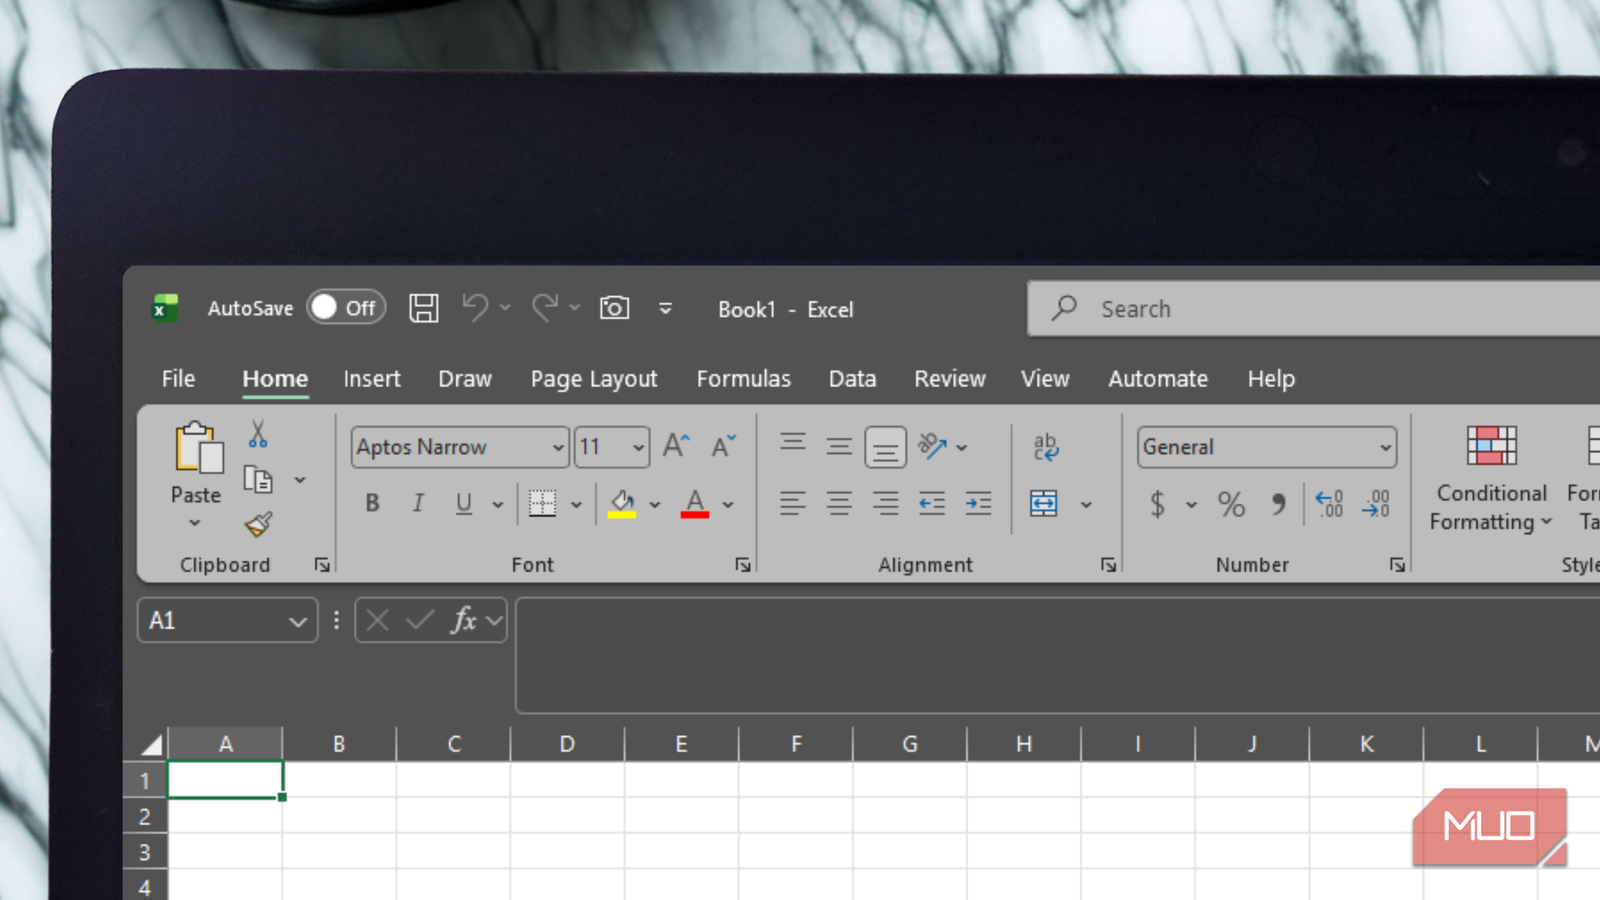The width and height of the screenshot is (1600, 900).
Task: Toggle Bold formatting
Action: click(372, 503)
